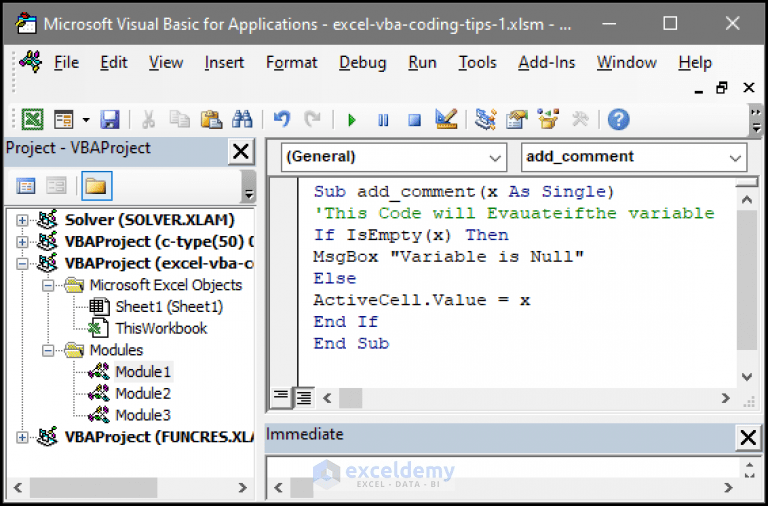Open the Insert object dropdown arrow in toolbar

click(x=86, y=120)
